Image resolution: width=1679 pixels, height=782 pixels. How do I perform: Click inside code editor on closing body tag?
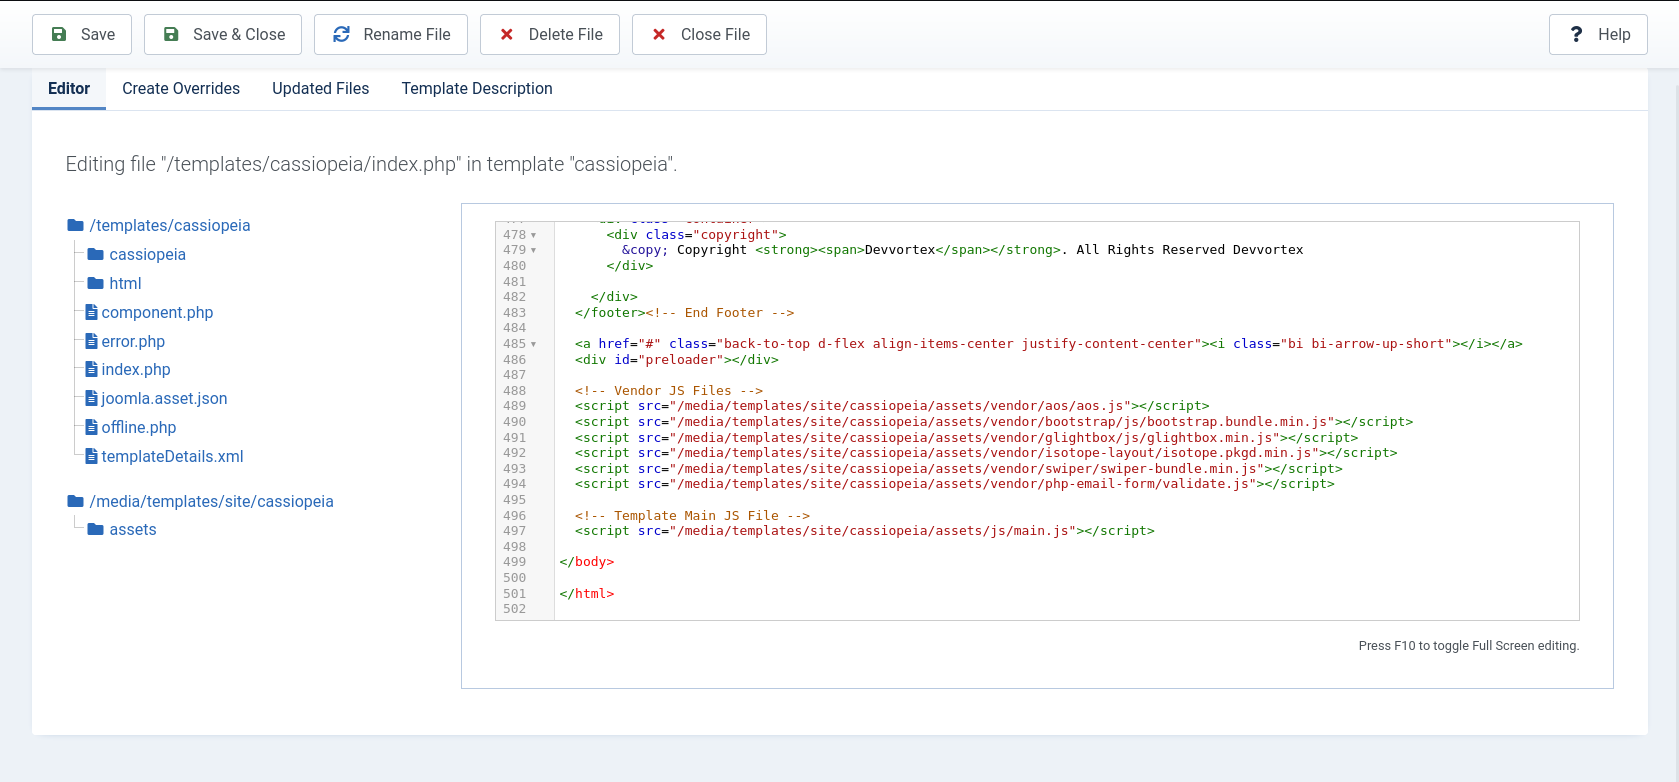coord(587,562)
